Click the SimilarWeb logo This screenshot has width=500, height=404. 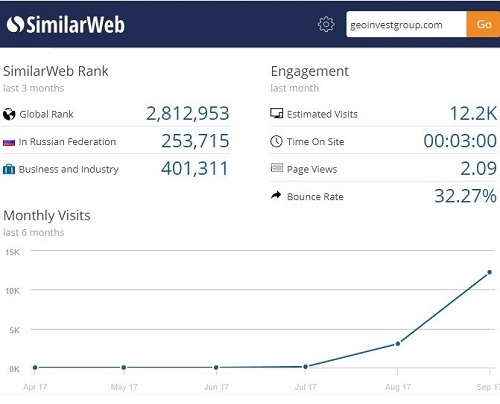[x=66, y=25]
